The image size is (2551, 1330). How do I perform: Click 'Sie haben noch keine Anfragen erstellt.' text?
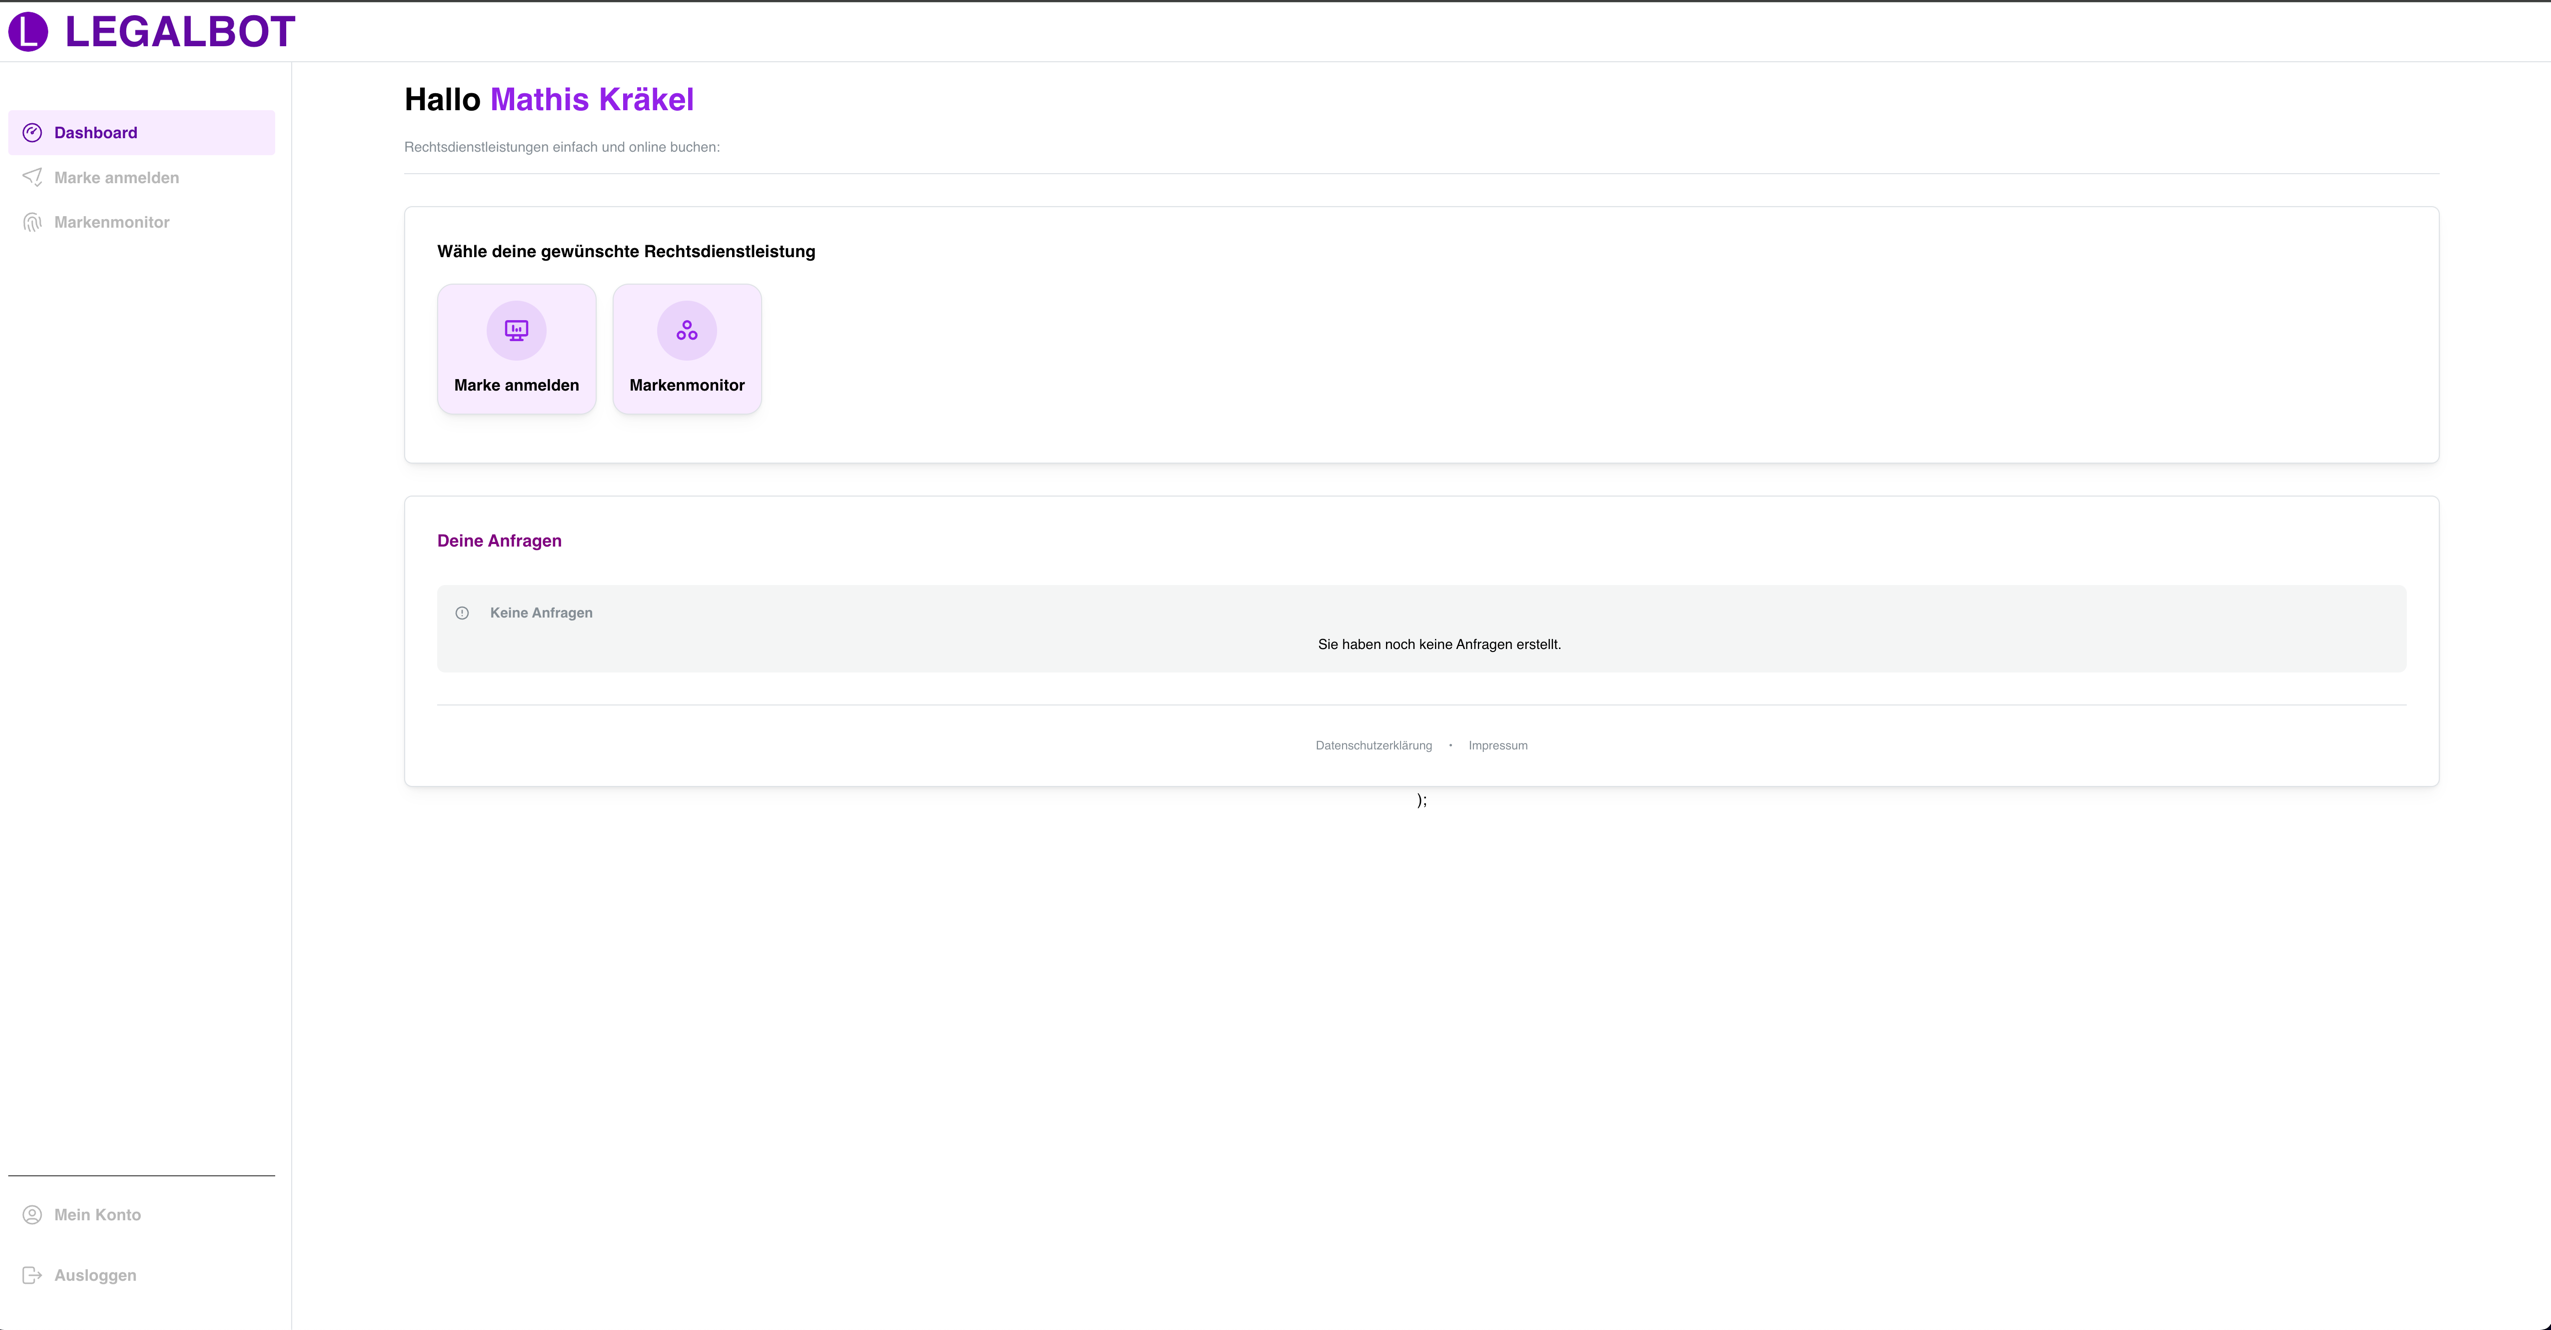point(1439,644)
